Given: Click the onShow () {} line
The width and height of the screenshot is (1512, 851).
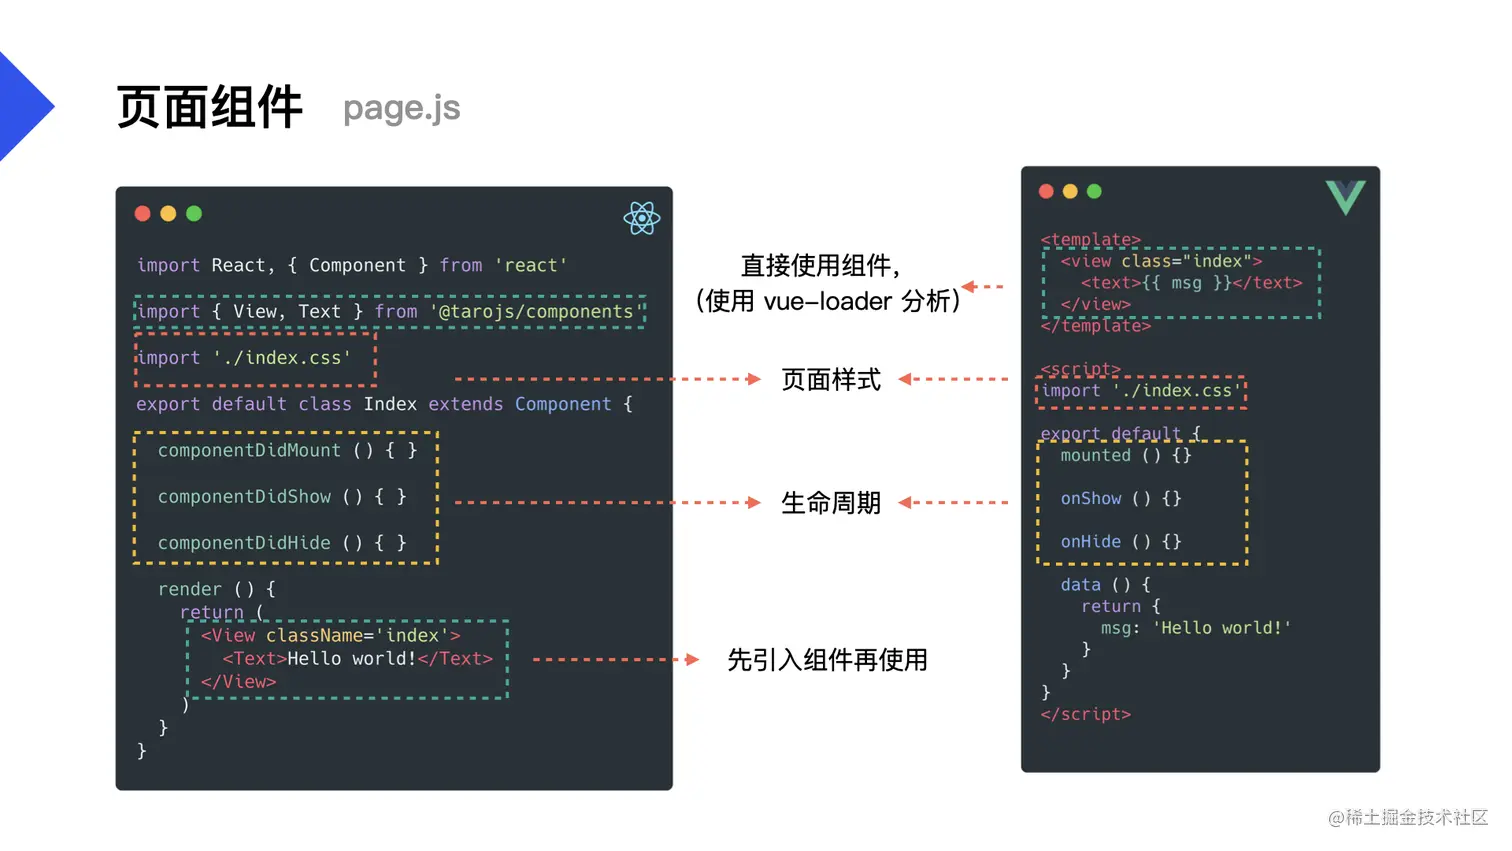Looking at the screenshot, I should (x=1121, y=498).
